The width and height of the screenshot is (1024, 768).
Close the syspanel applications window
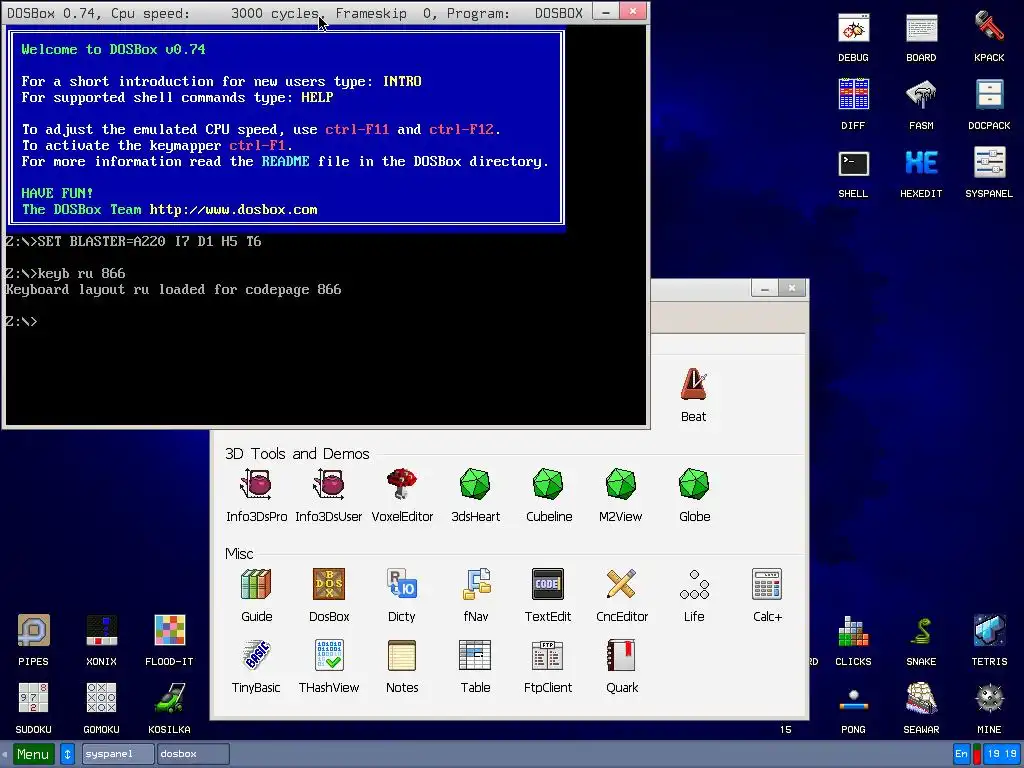click(x=792, y=288)
